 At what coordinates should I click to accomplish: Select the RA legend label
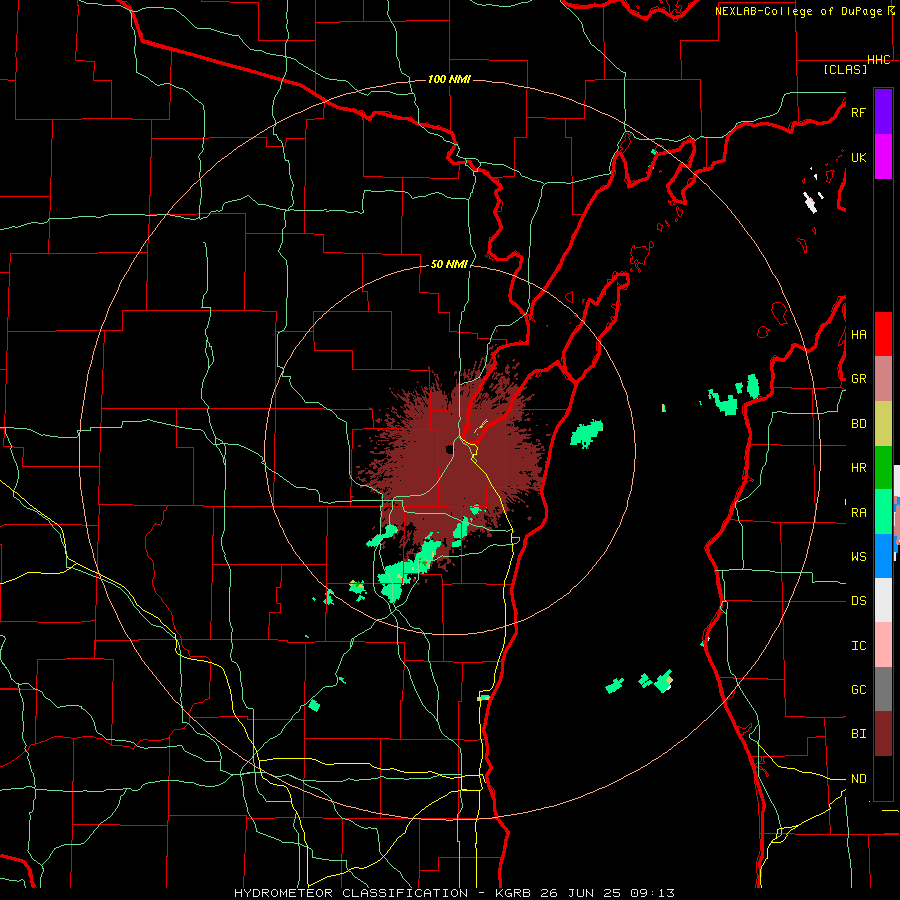click(x=858, y=512)
